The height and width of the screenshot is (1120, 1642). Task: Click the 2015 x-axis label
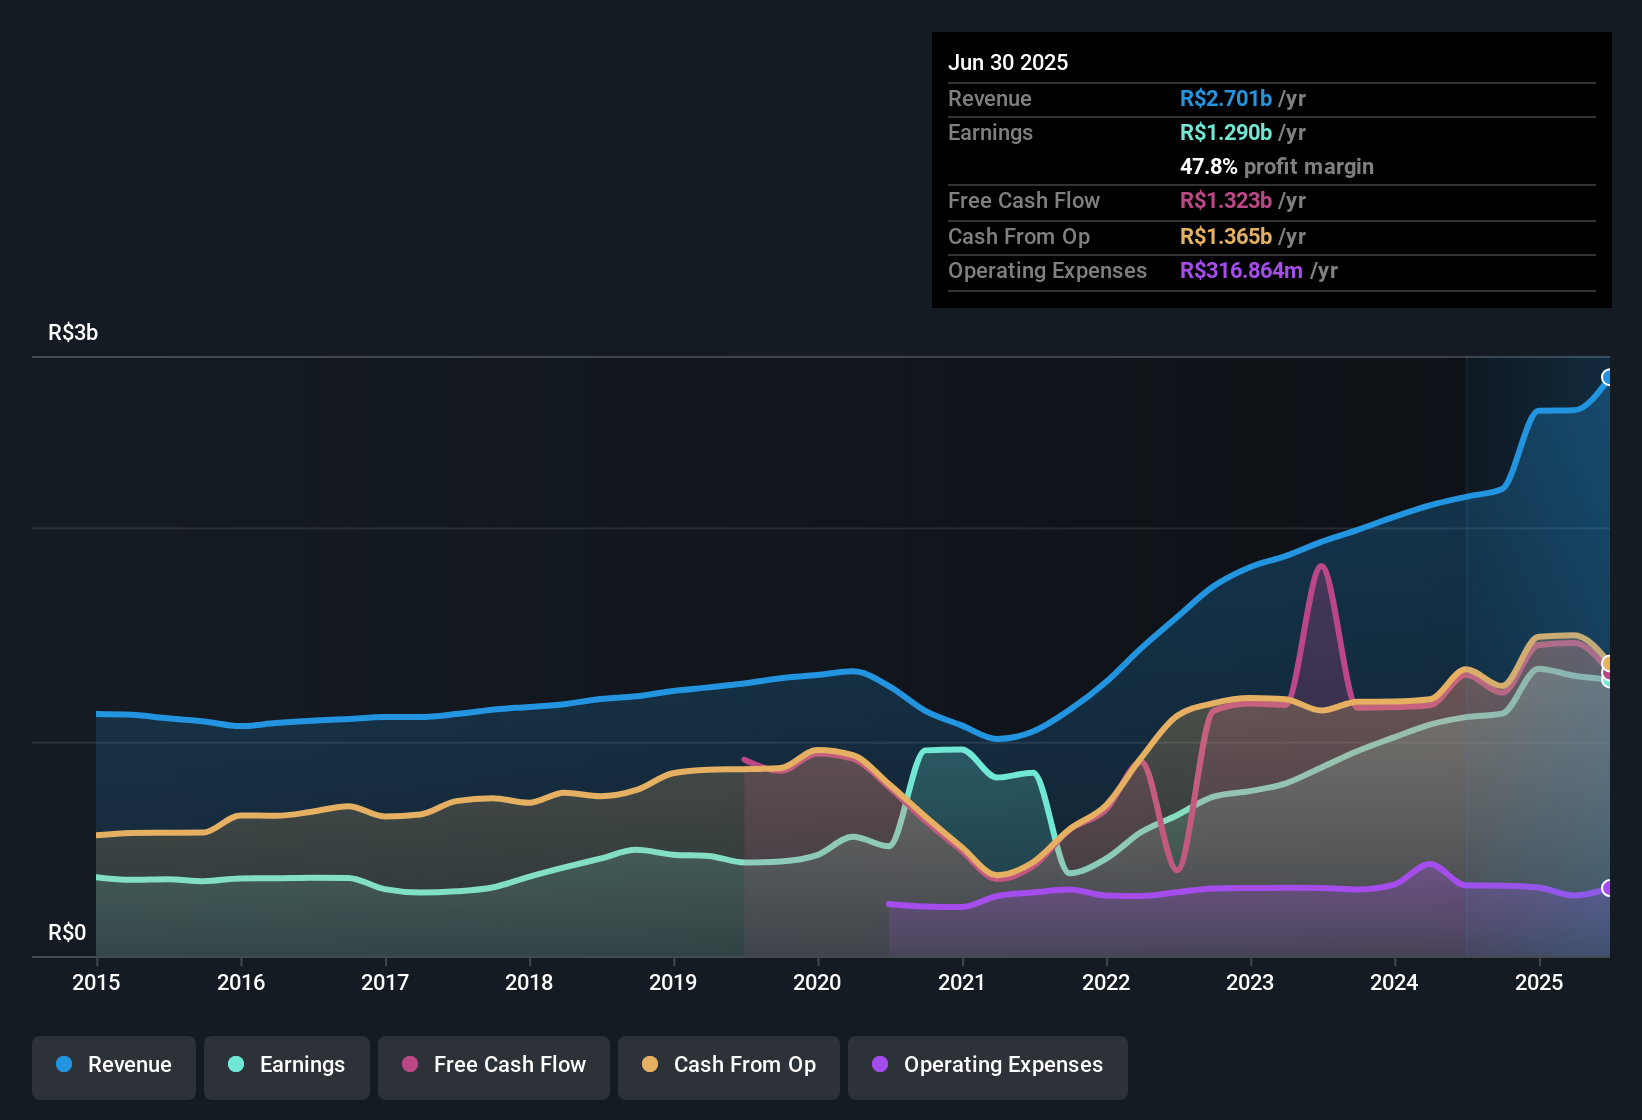point(96,982)
